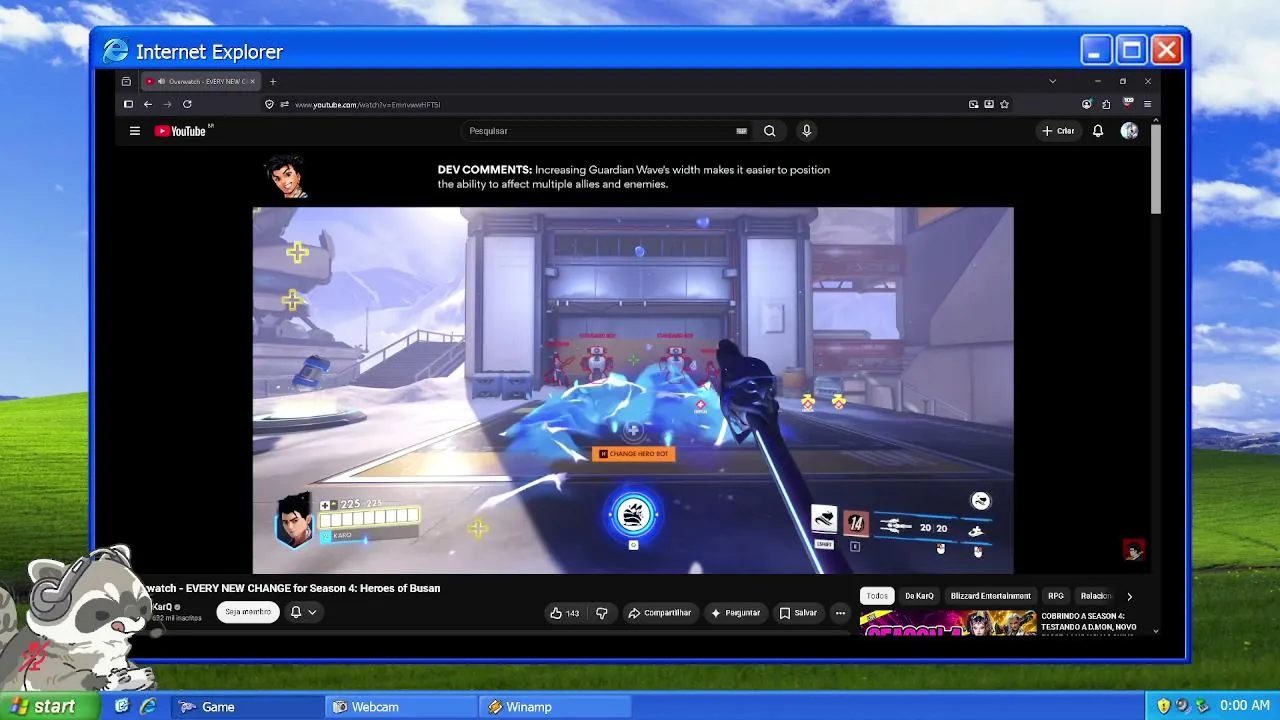Click the YouTube search magnifier button
Screen dimensions: 1280x720
point(769,131)
